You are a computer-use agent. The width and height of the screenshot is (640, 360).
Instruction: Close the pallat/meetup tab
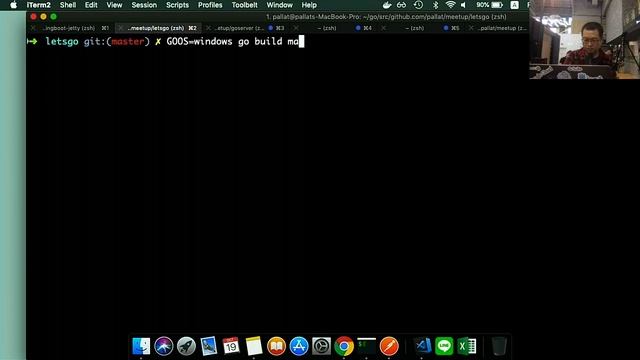point(471,28)
